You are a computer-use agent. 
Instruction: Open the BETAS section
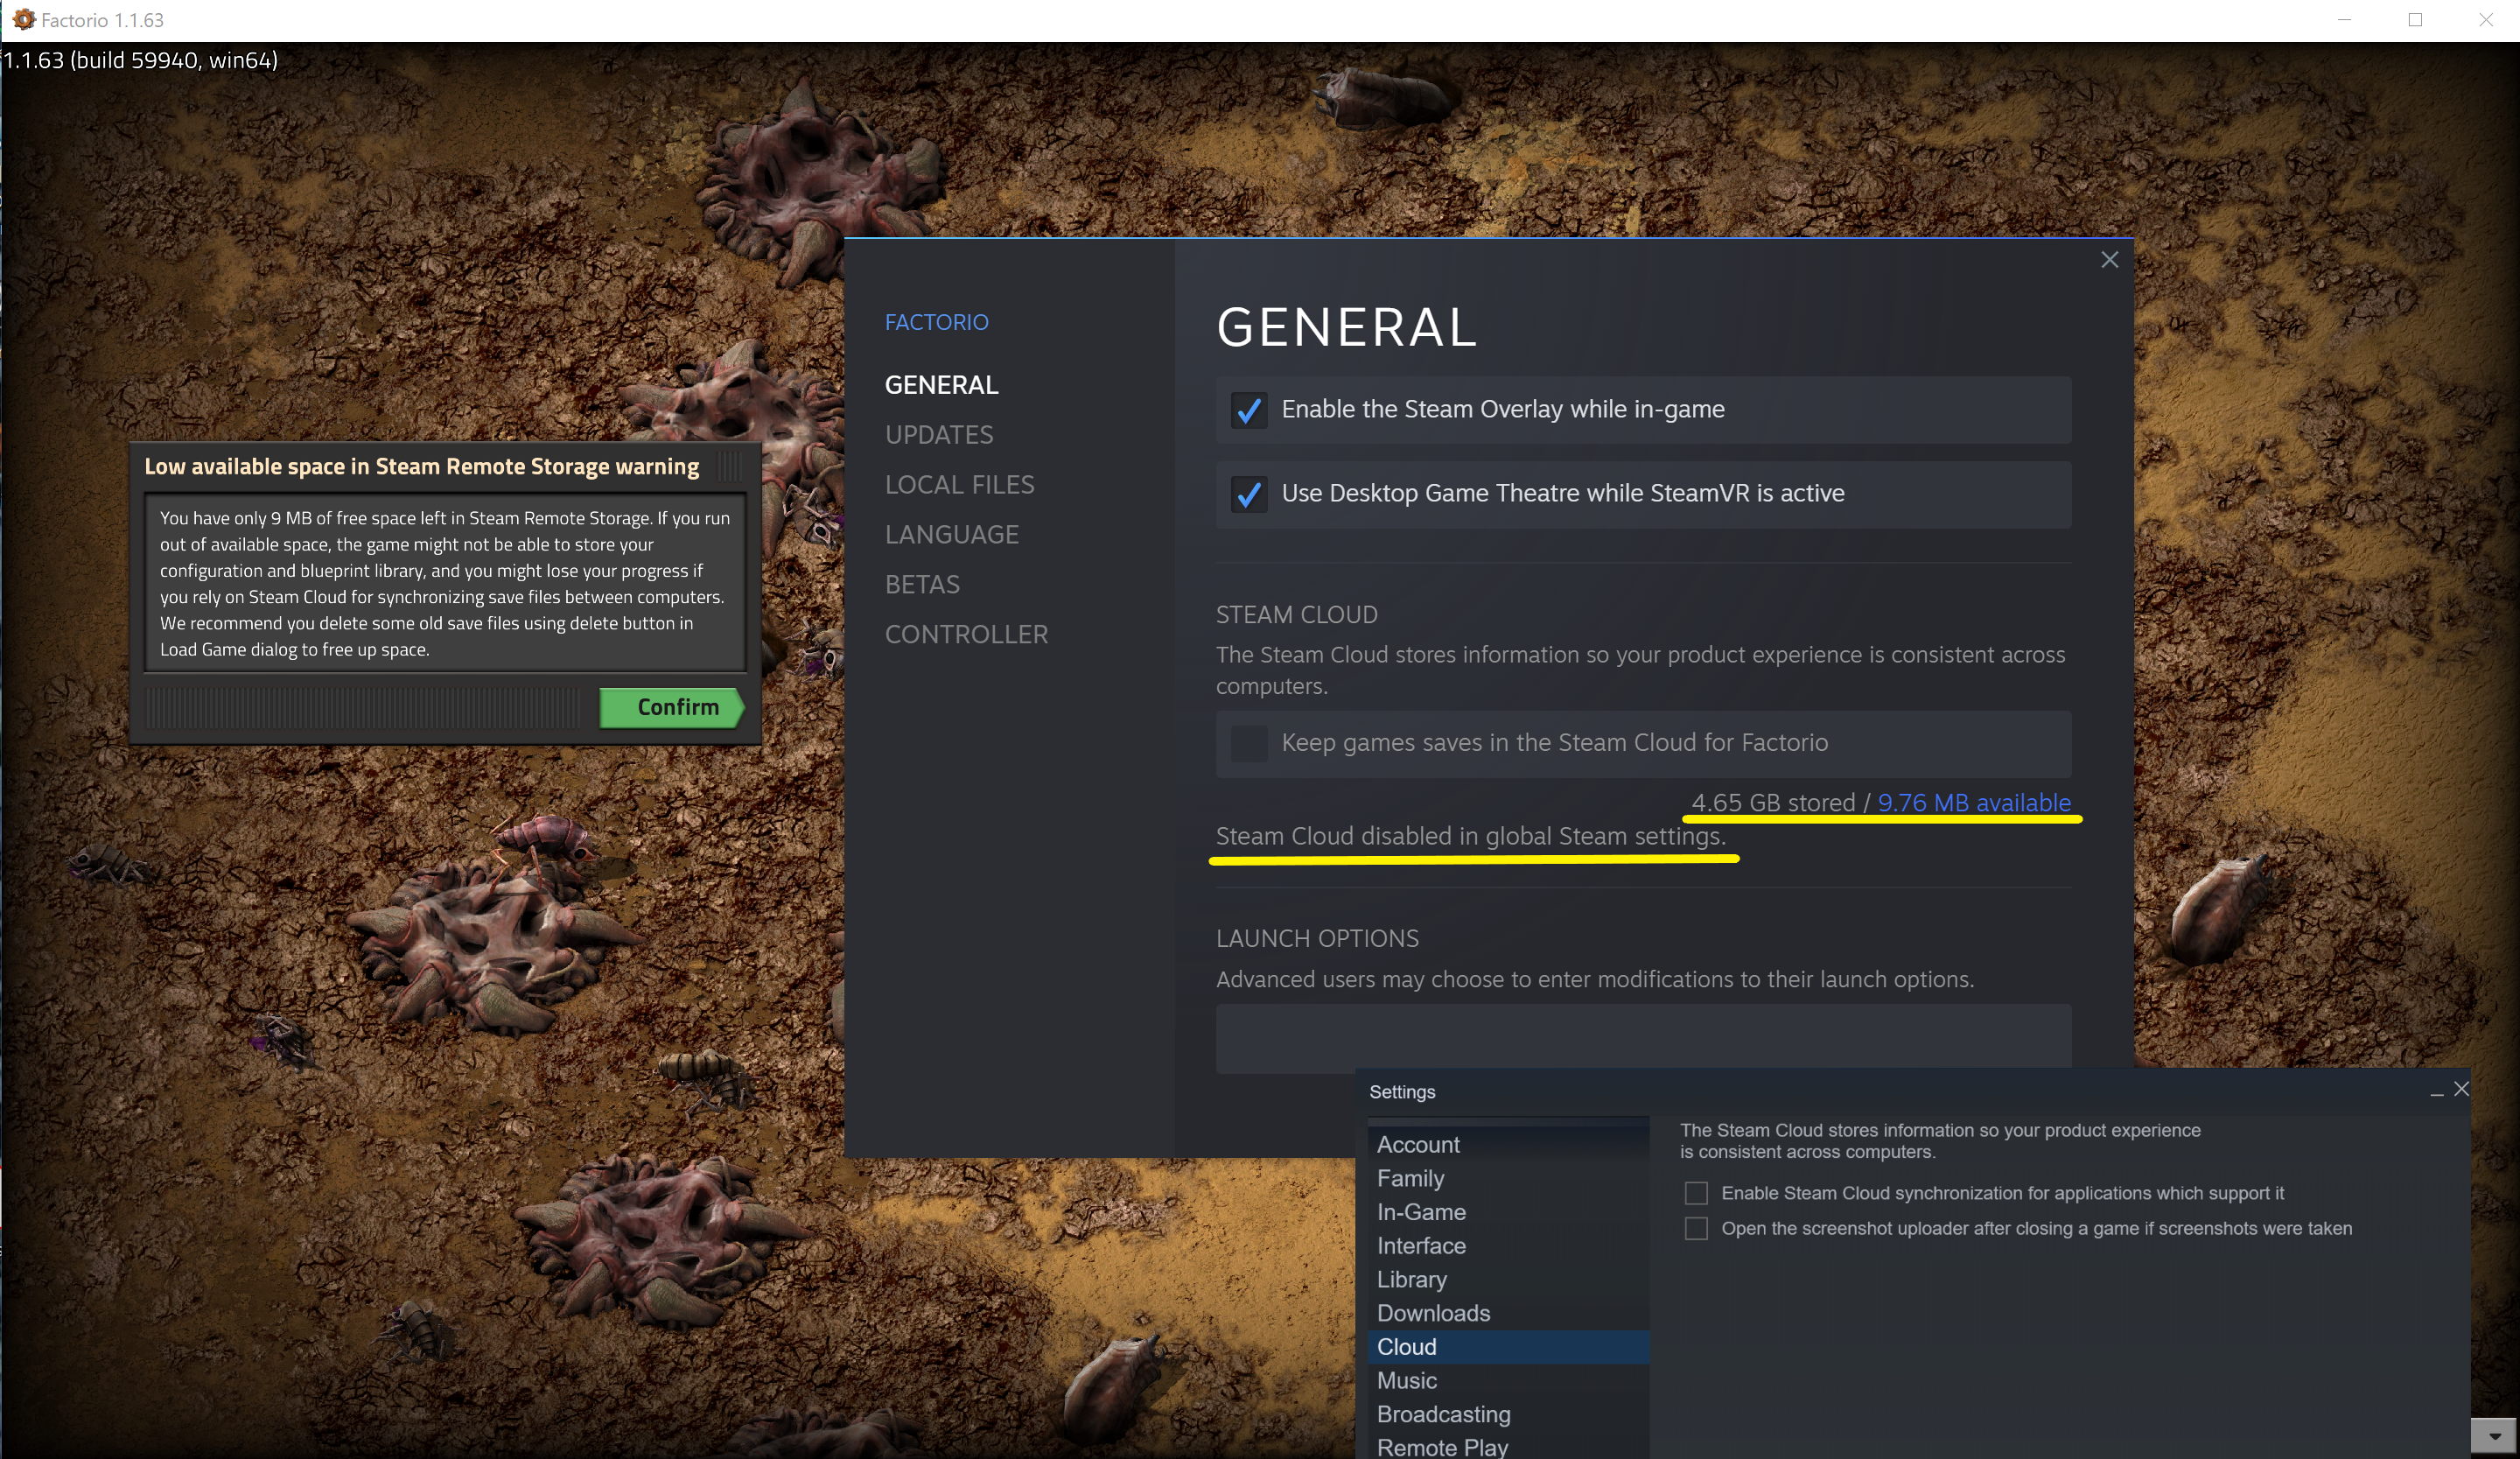coord(922,585)
